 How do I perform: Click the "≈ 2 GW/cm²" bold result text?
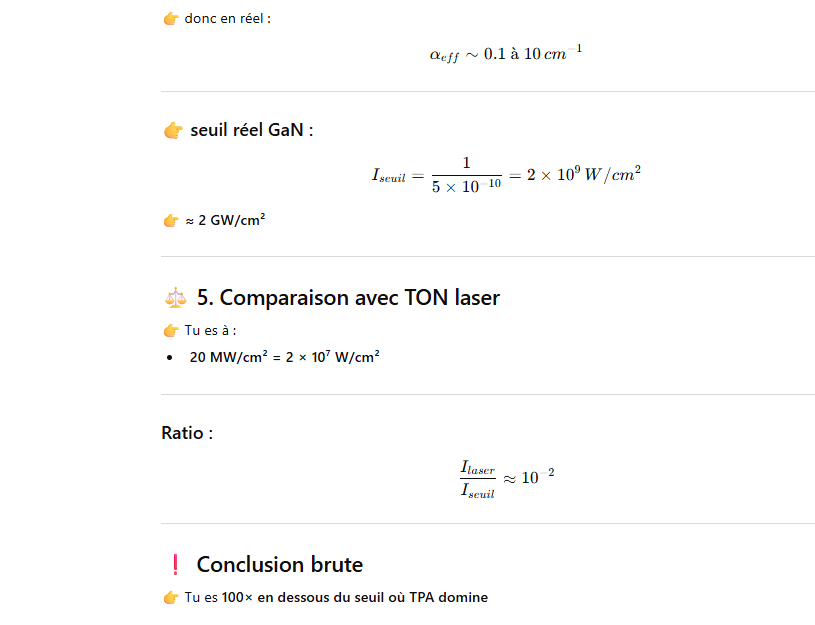pyautogui.click(x=225, y=221)
